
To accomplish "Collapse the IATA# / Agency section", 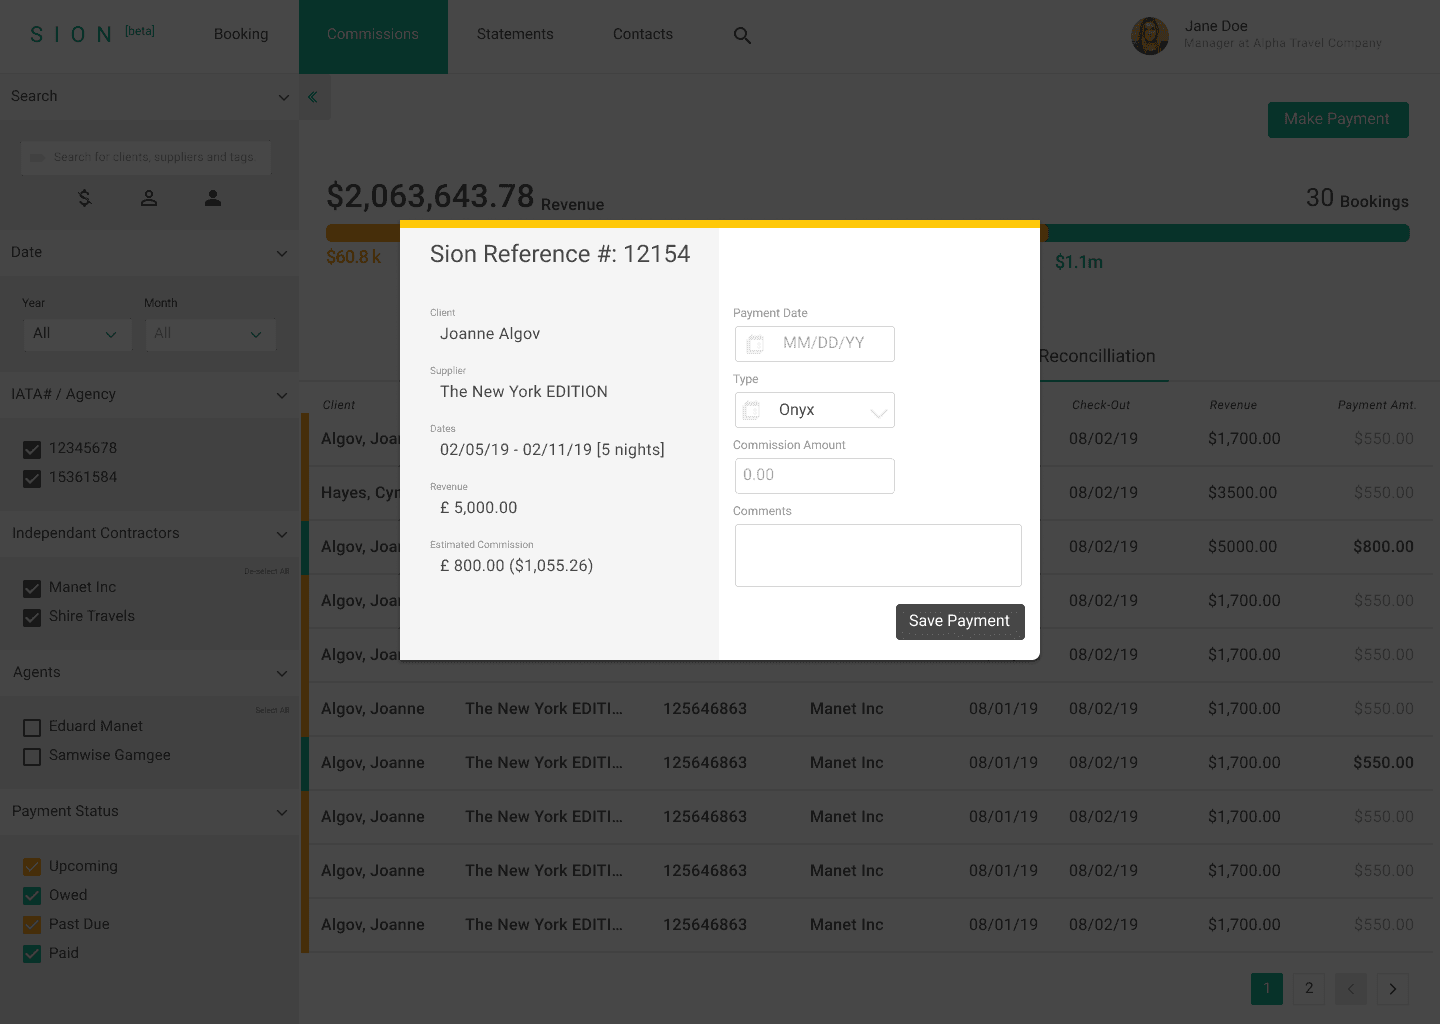I will [x=281, y=395].
